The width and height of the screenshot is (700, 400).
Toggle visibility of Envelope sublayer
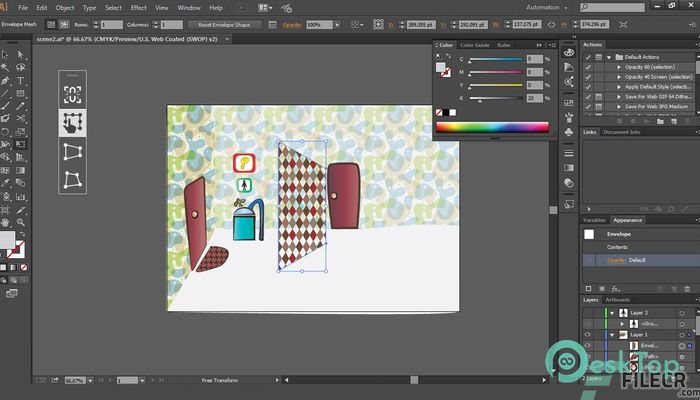[588, 346]
